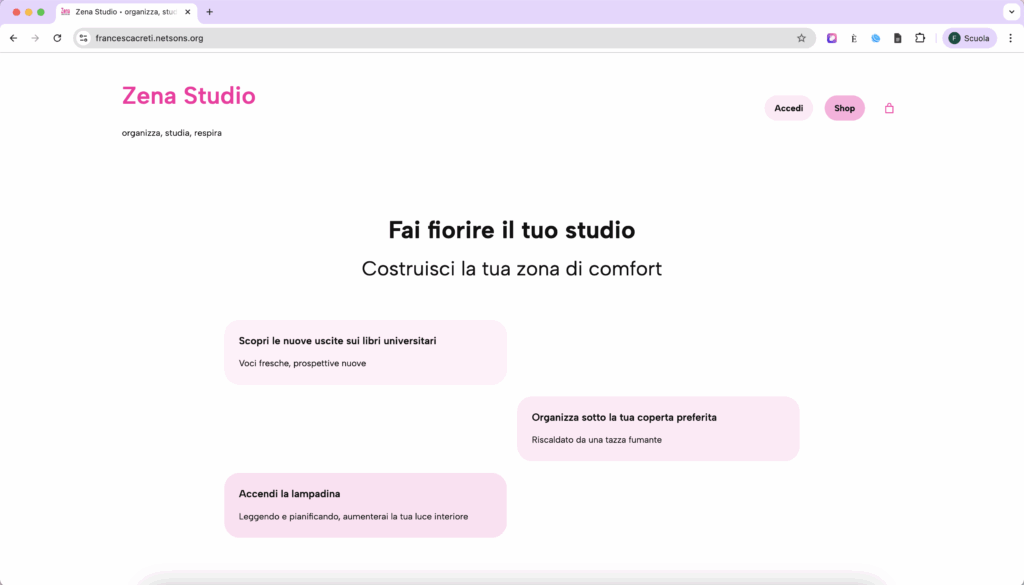Open the shopping bag cart icon

[x=889, y=108]
